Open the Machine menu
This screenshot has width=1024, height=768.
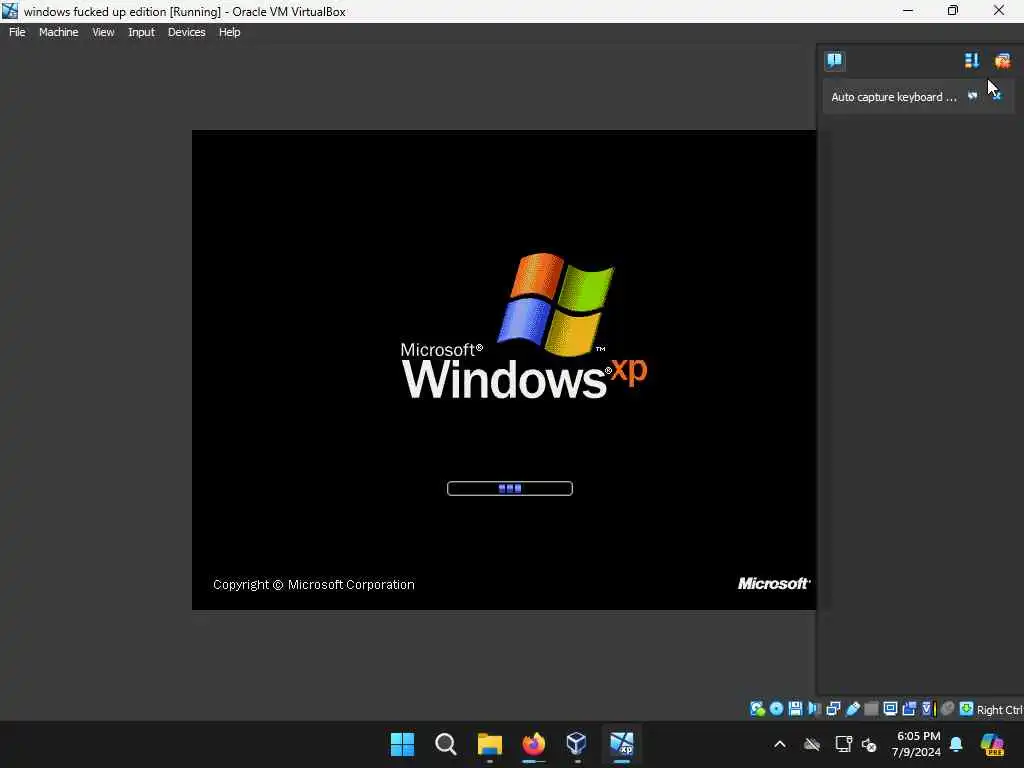tap(58, 32)
